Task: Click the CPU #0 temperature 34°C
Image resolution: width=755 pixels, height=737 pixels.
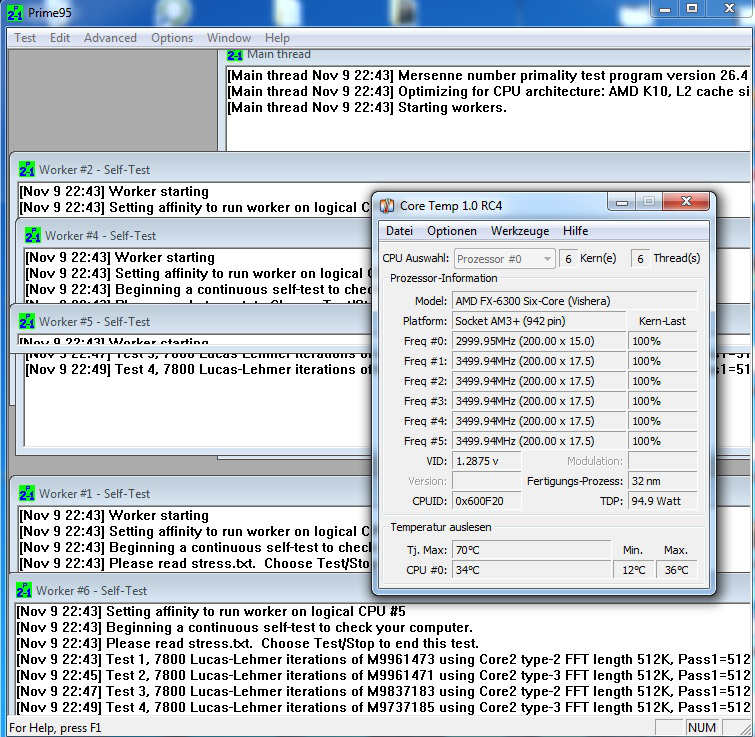Action: point(531,570)
